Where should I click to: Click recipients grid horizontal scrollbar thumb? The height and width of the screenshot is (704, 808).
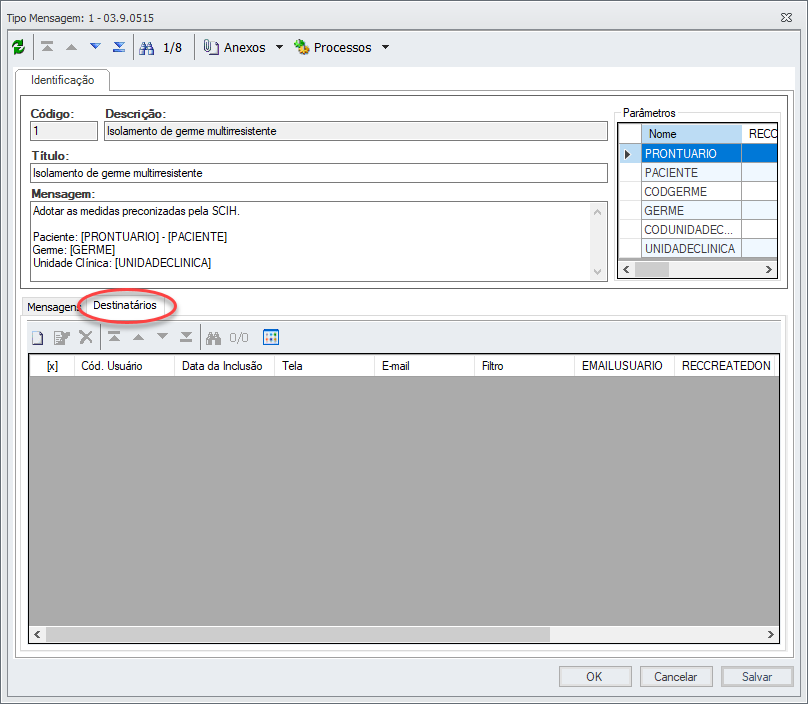[298, 634]
